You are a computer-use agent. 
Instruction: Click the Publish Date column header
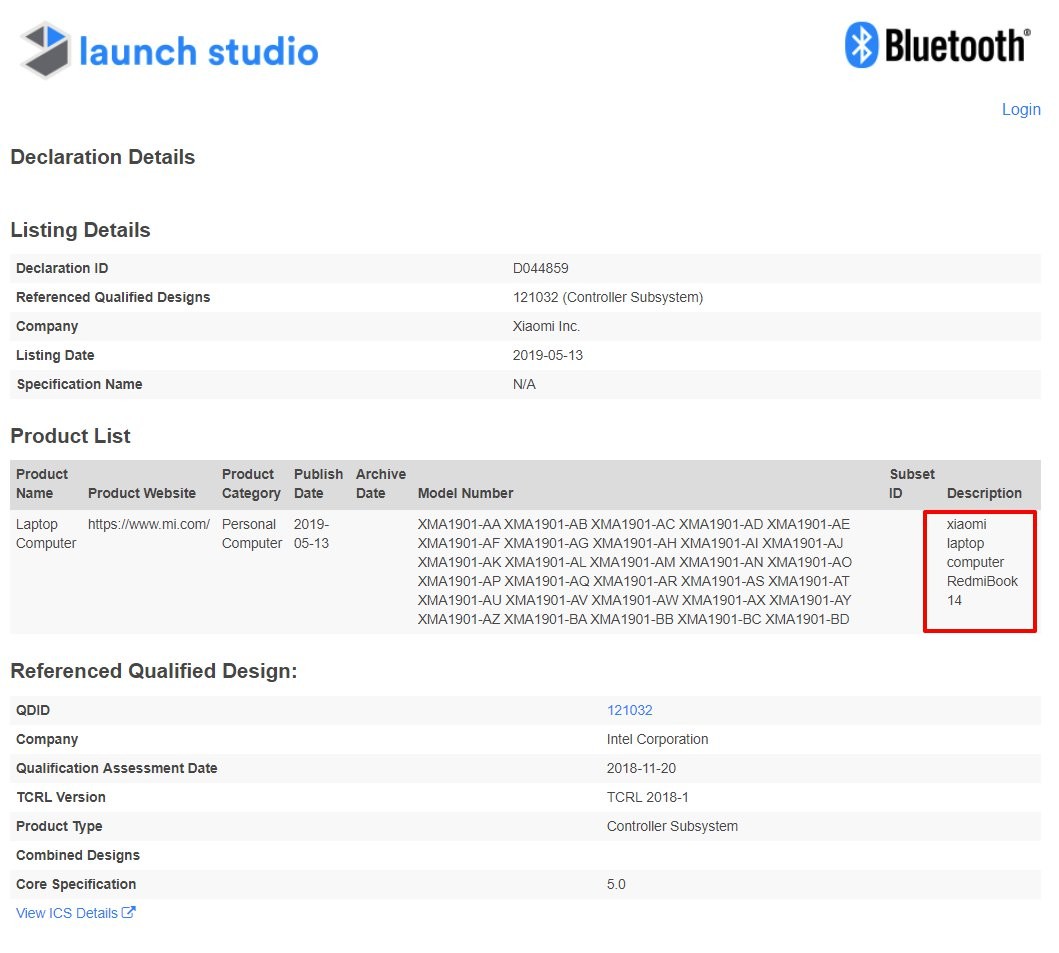[318, 484]
